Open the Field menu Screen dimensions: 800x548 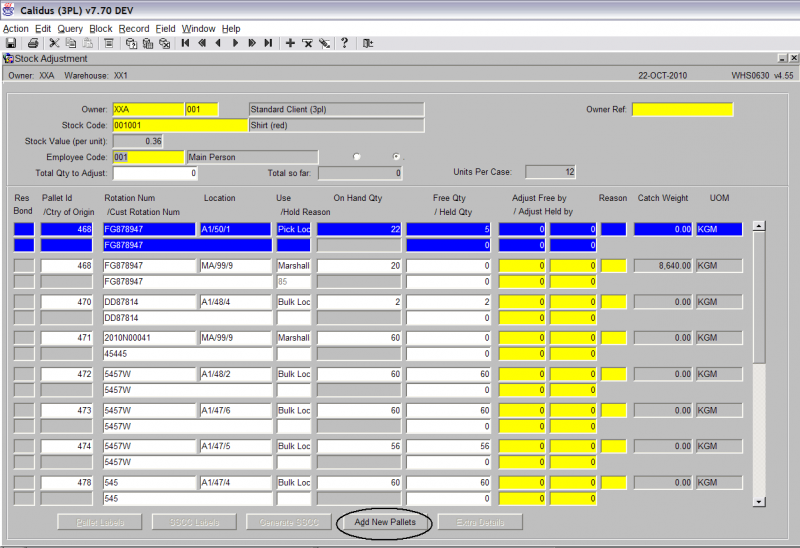[165, 29]
